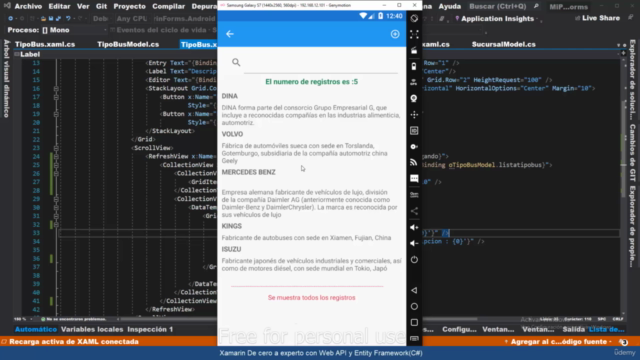Image resolution: width=640 pixels, height=360 pixels.
Task: Collapse the code fold marker on line 16
Action: 56,89
